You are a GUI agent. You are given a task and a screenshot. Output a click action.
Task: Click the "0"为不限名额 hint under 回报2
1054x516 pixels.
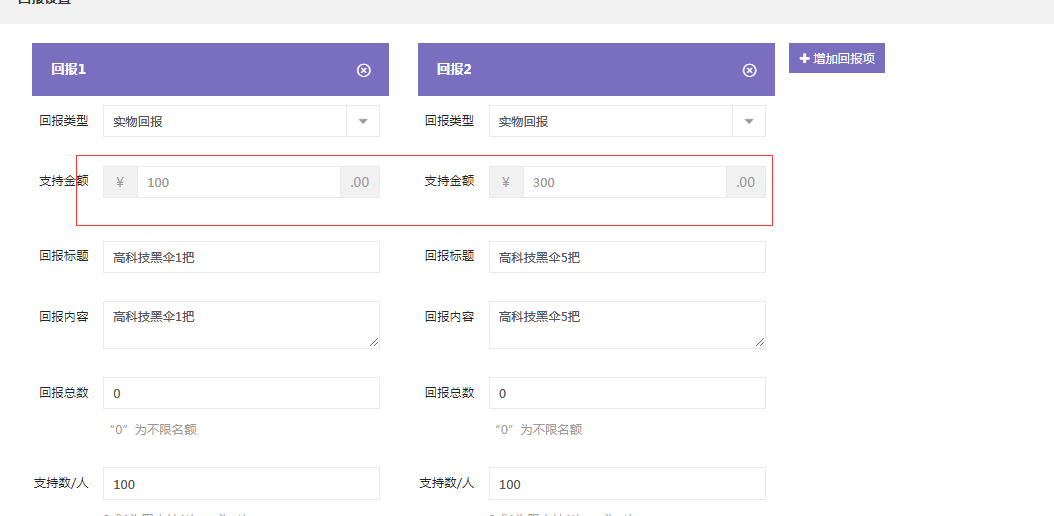539,430
